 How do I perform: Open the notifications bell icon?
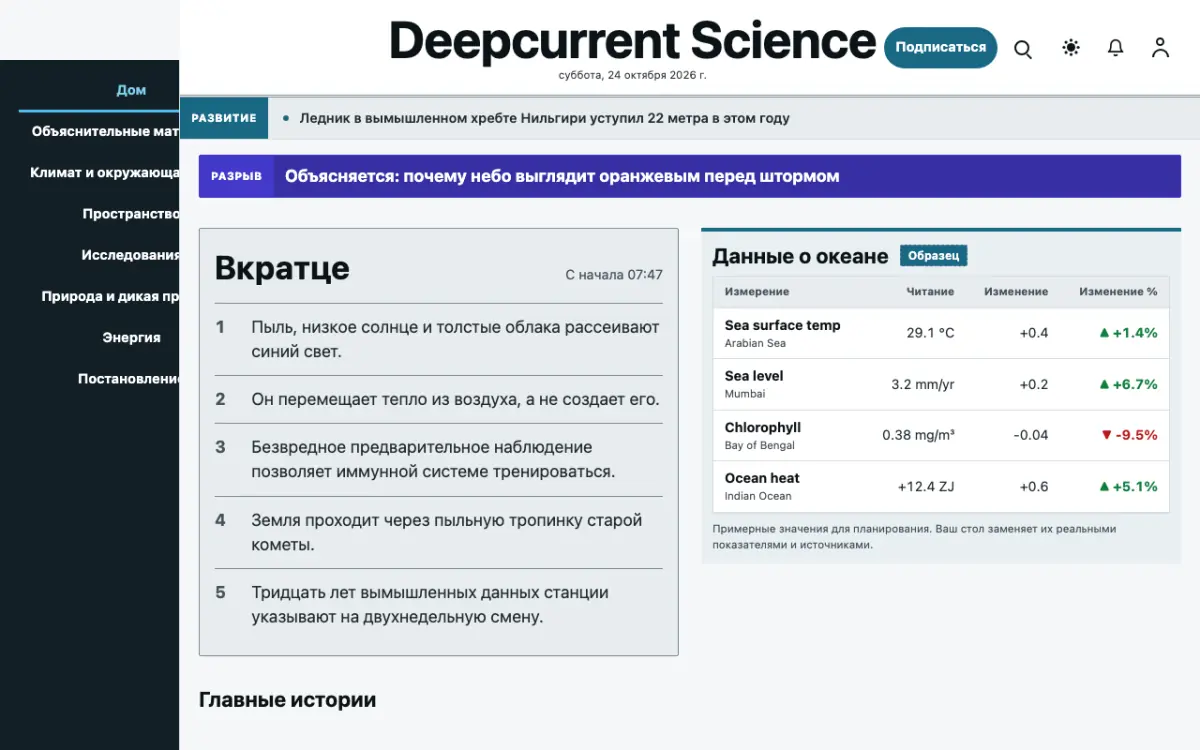point(1116,48)
